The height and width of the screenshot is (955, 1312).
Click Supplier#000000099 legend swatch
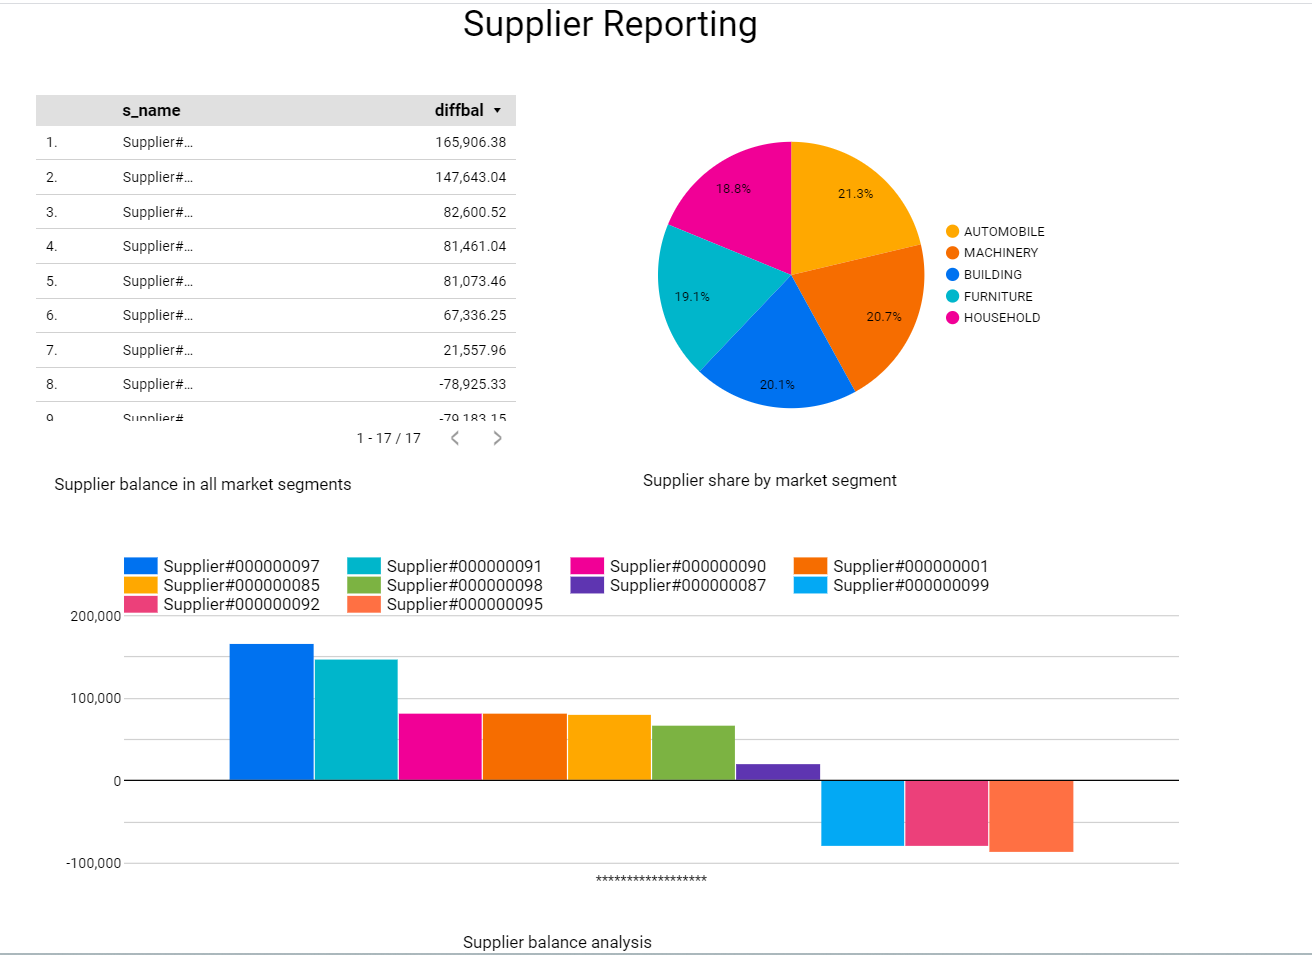(x=811, y=585)
